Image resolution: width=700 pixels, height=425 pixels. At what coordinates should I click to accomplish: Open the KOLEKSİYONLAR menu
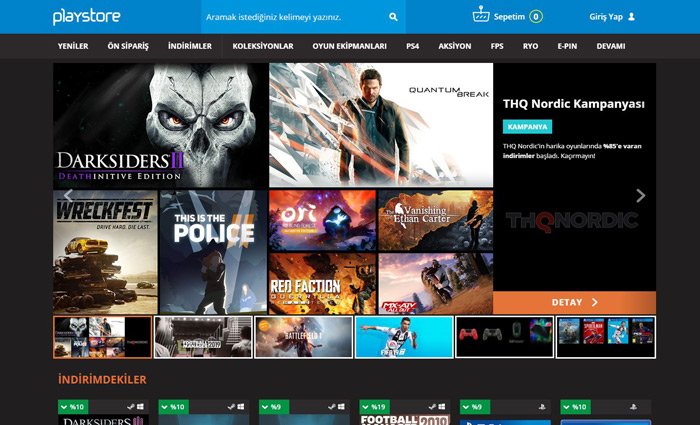263,46
